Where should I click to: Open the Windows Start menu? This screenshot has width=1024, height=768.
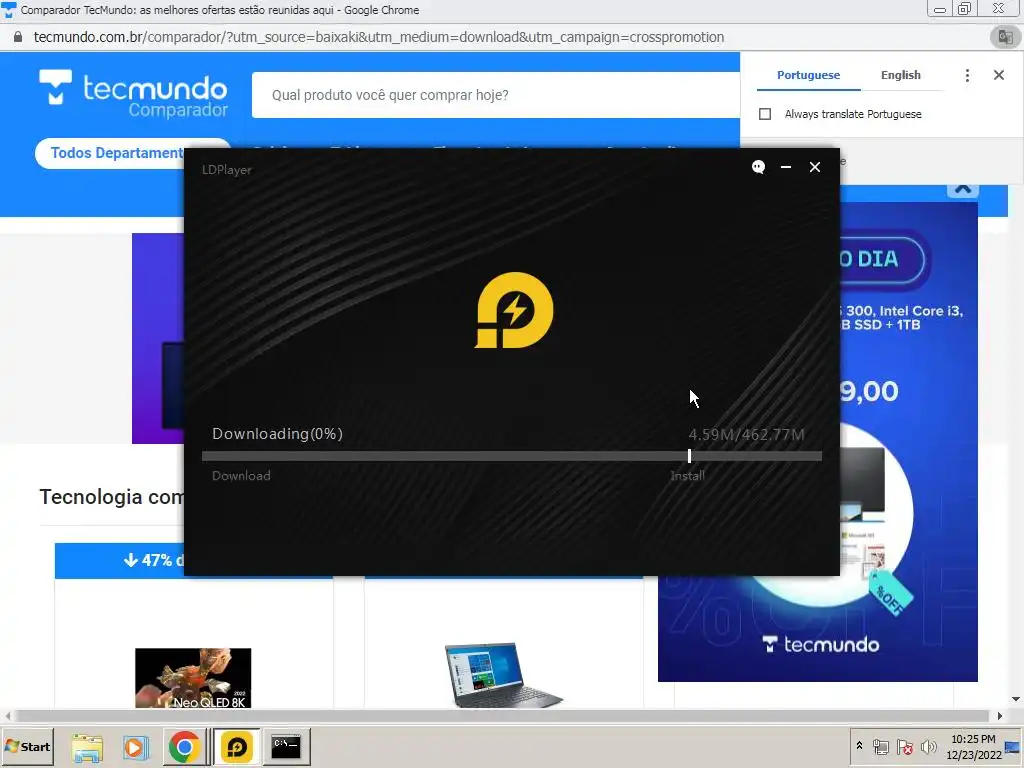(x=27, y=746)
